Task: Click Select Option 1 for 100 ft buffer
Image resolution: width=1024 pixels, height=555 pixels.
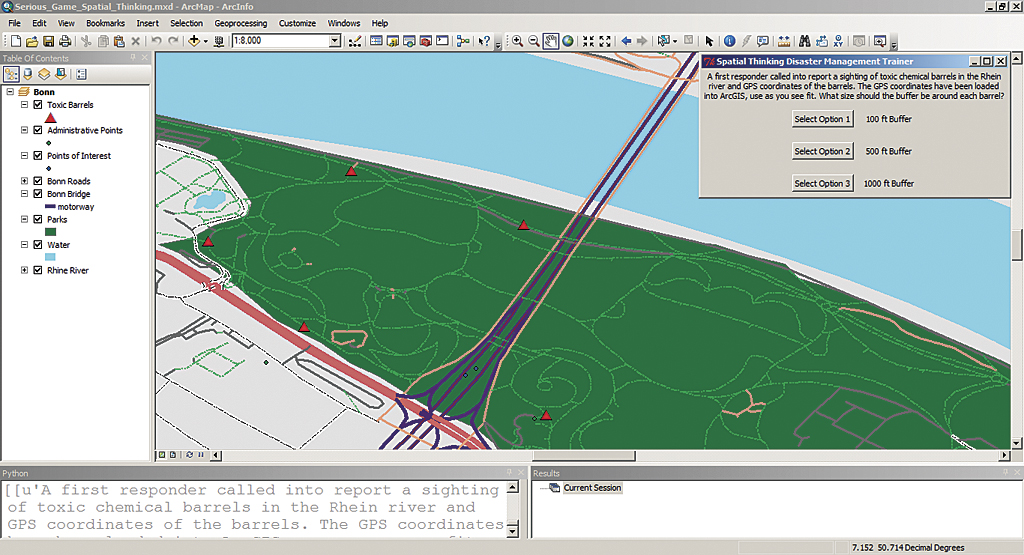Action: 822,119
